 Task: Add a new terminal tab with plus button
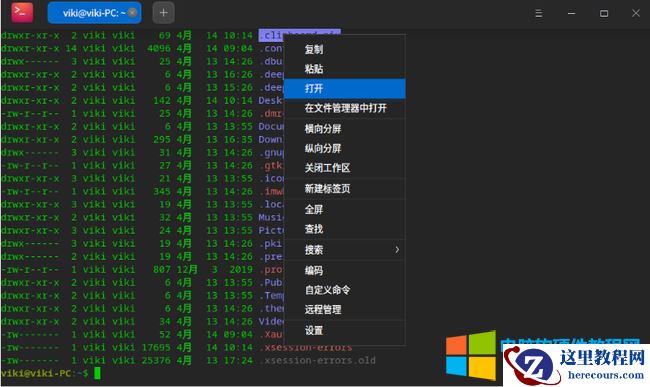(163, 13)
